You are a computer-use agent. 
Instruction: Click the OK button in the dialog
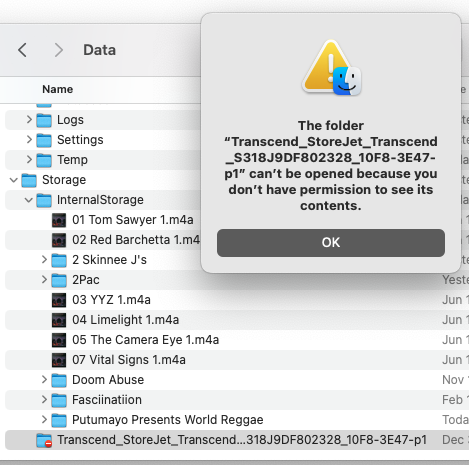pyautogui.click(x=331, y=243)
